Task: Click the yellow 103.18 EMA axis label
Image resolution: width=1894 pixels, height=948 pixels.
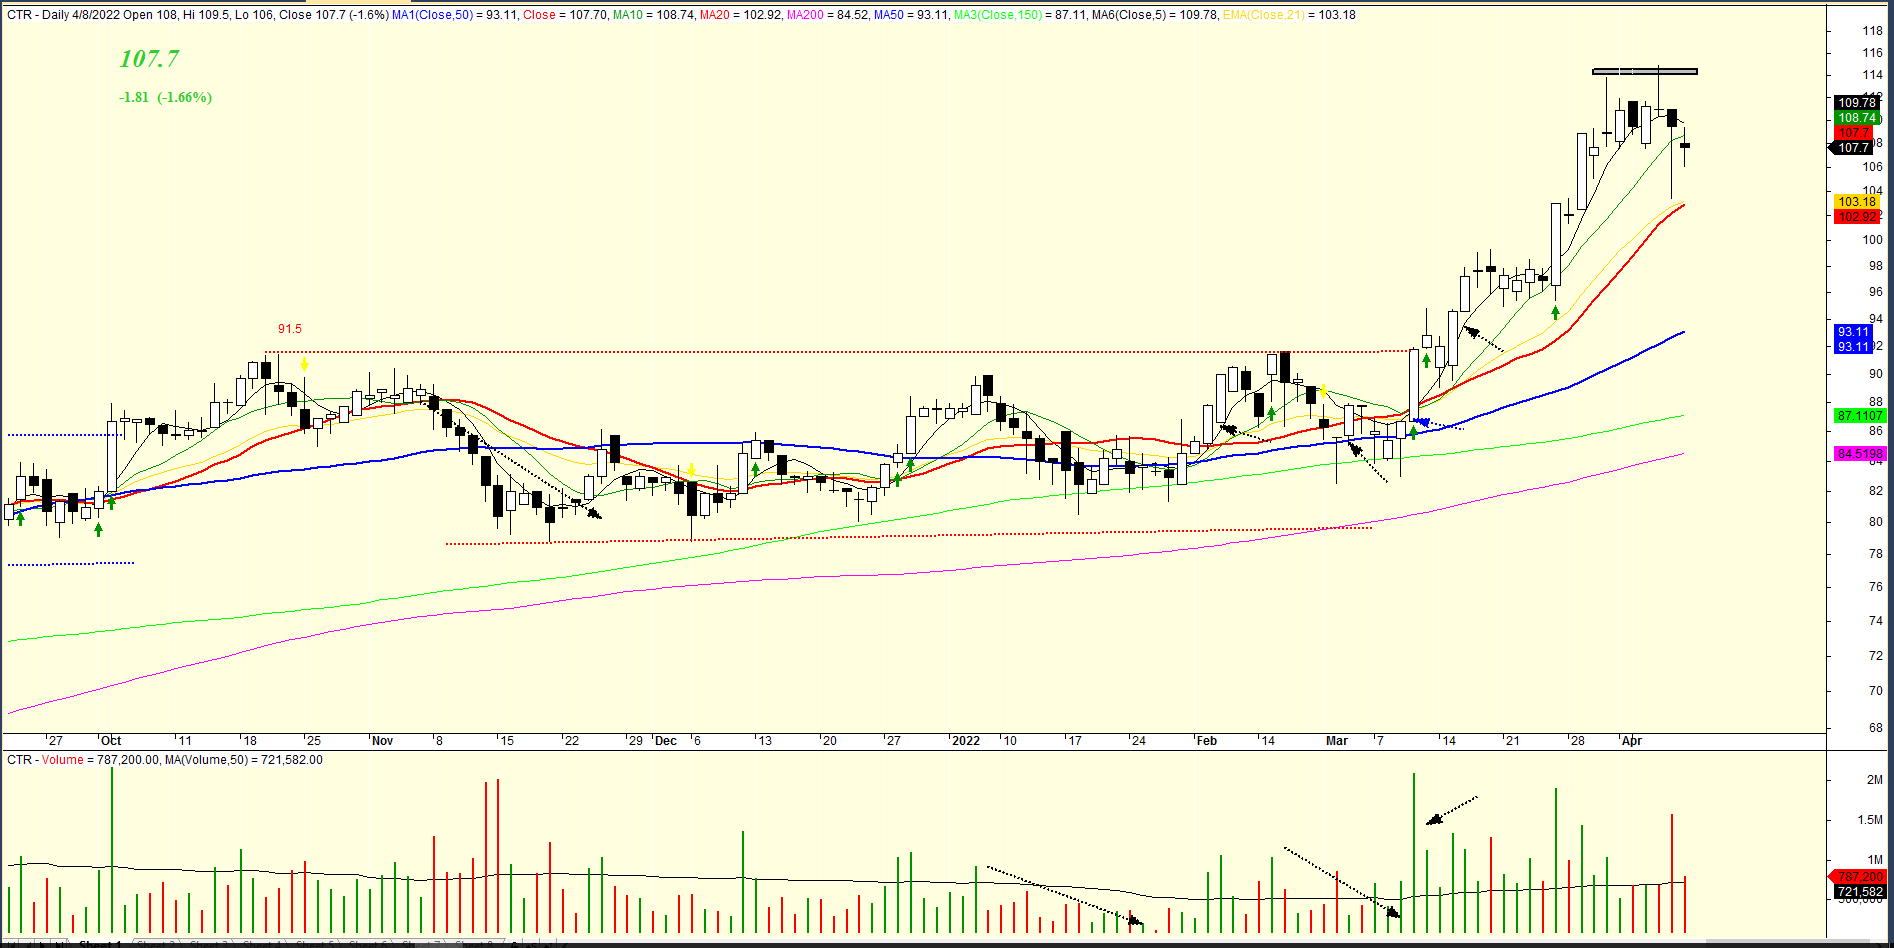Action: (x=1857, y=202)
